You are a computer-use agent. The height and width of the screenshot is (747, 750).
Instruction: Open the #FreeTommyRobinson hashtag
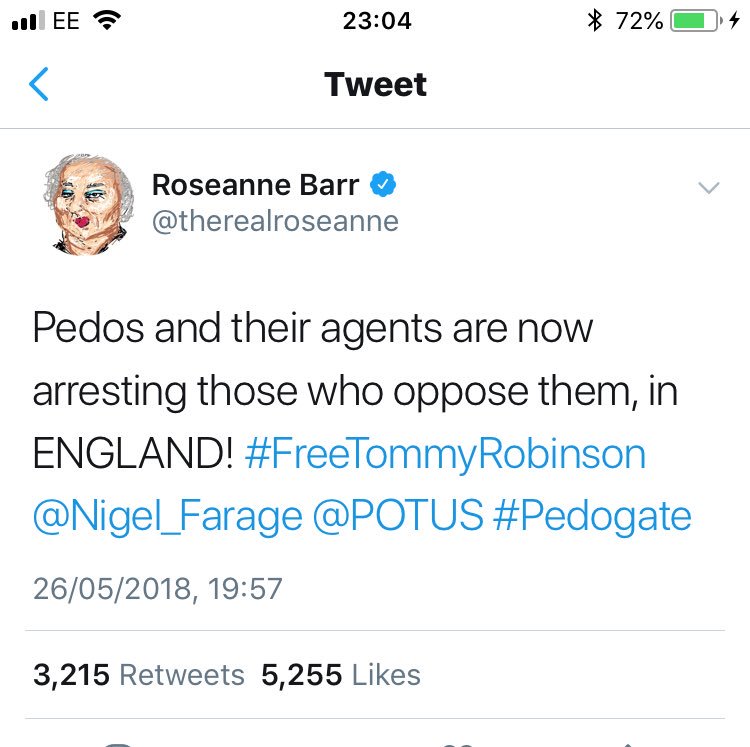pos(444,455)
